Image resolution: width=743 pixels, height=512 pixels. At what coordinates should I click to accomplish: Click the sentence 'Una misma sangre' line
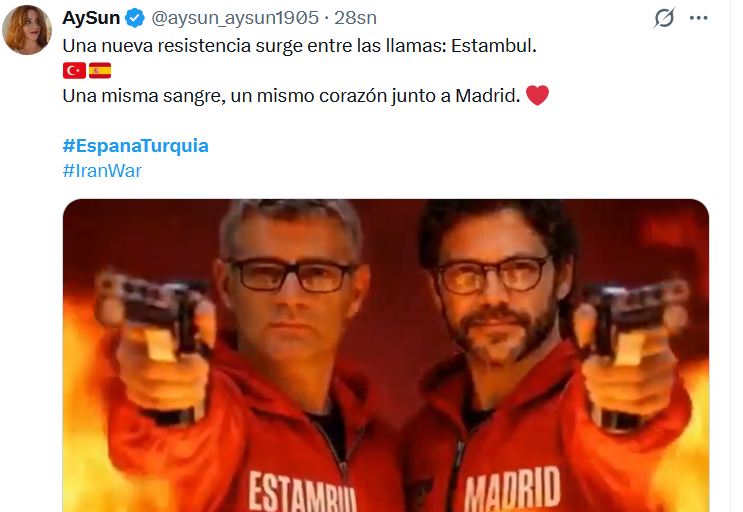pos(291,96)
